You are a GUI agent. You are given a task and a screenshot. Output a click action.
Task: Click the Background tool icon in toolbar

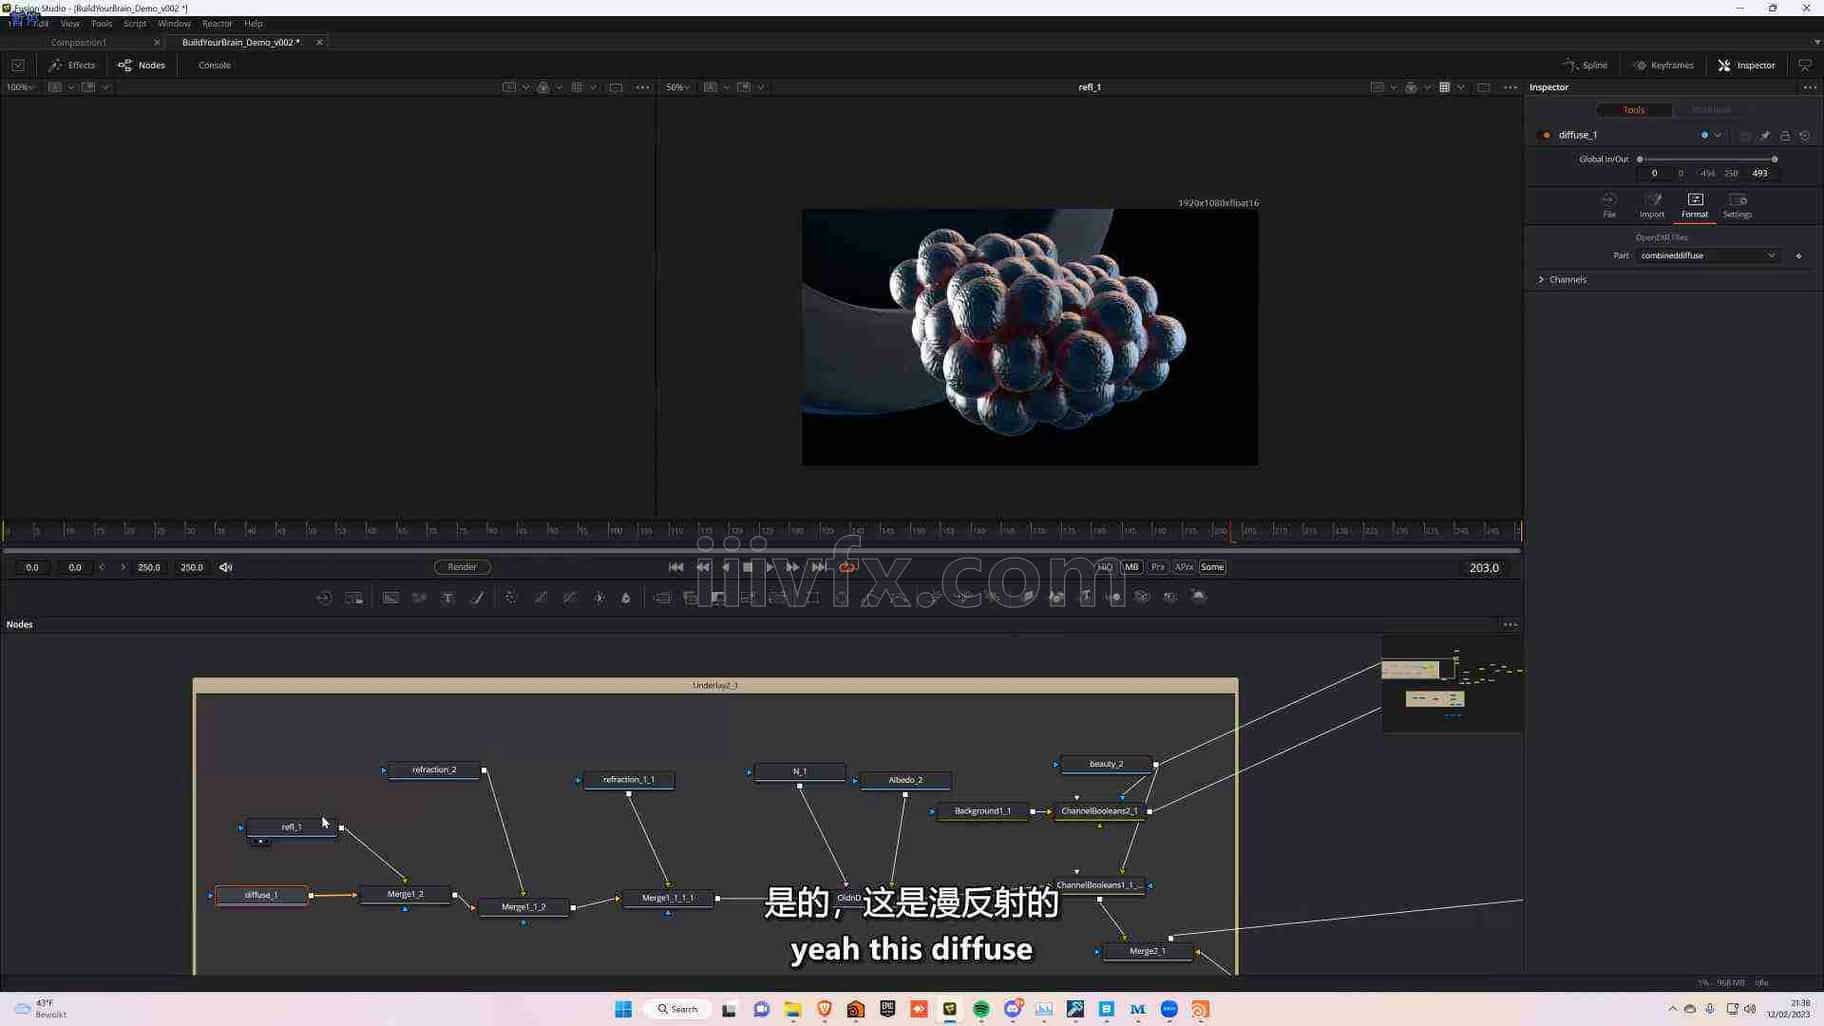click(390, 598)
